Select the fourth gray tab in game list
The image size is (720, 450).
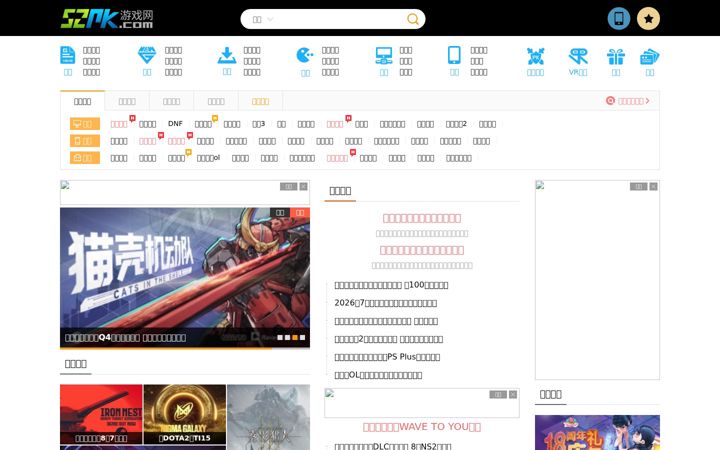(216, 101)
